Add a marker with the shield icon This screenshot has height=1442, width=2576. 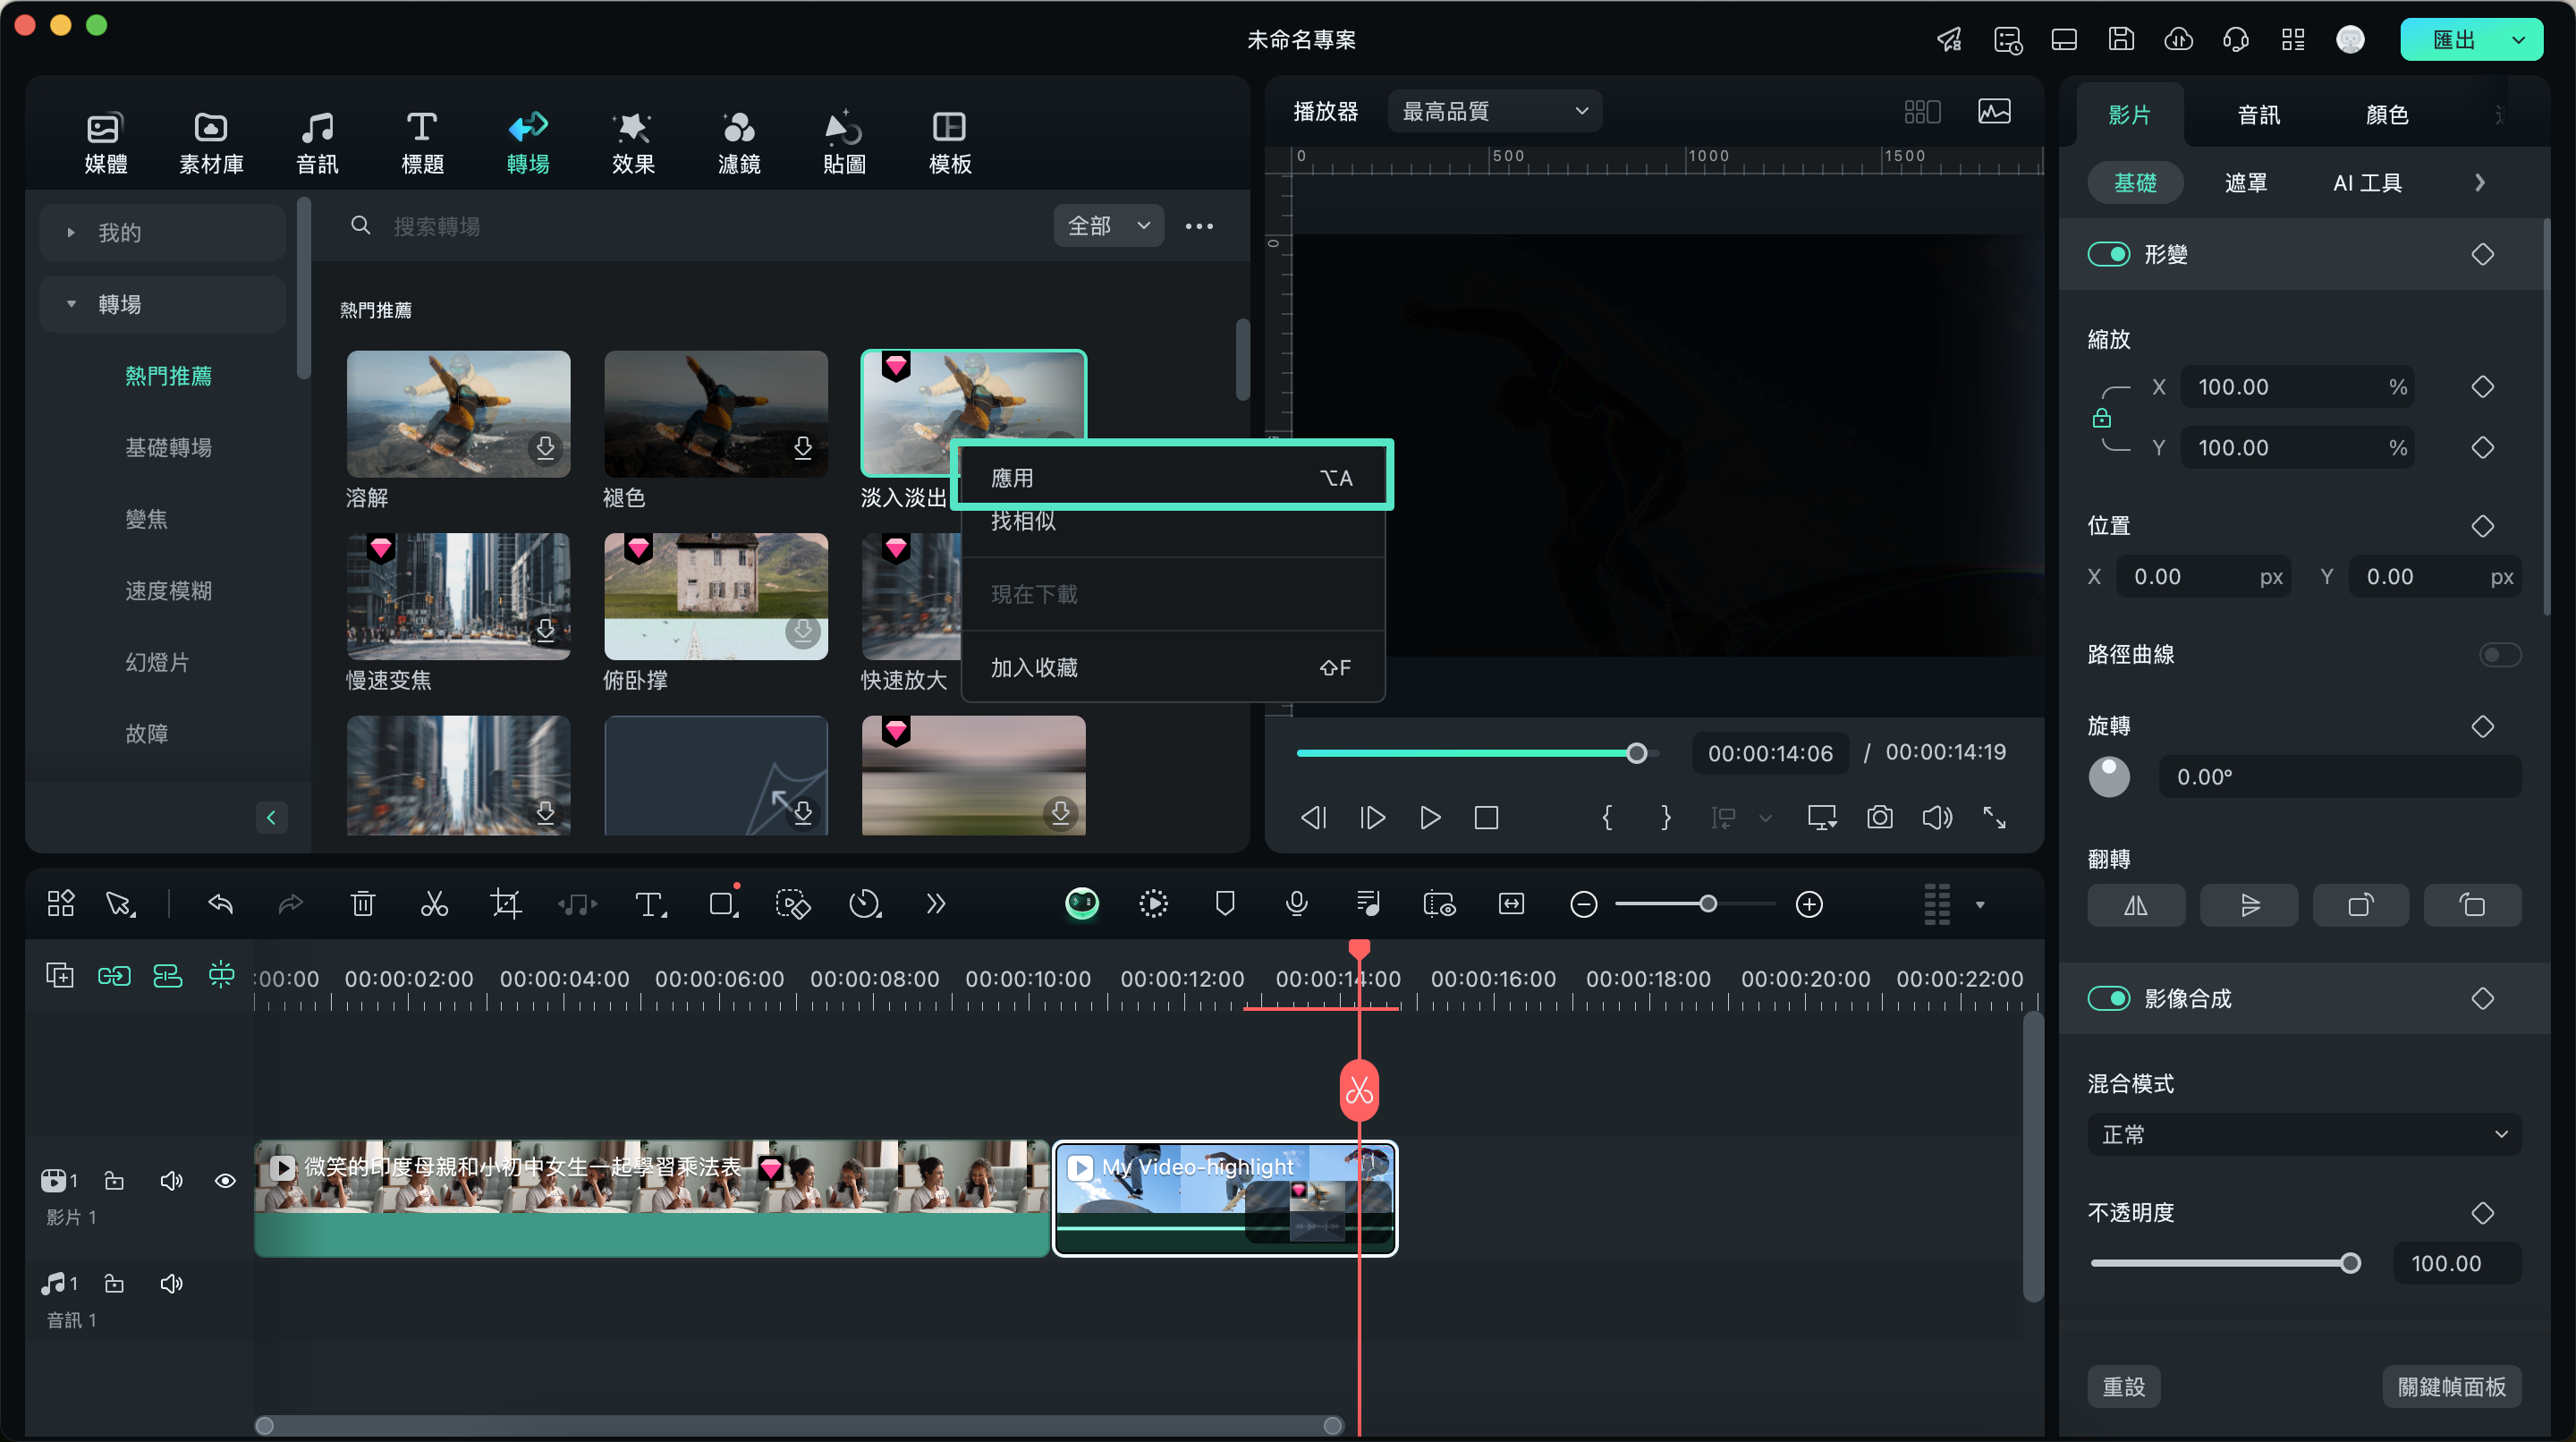1224,904
